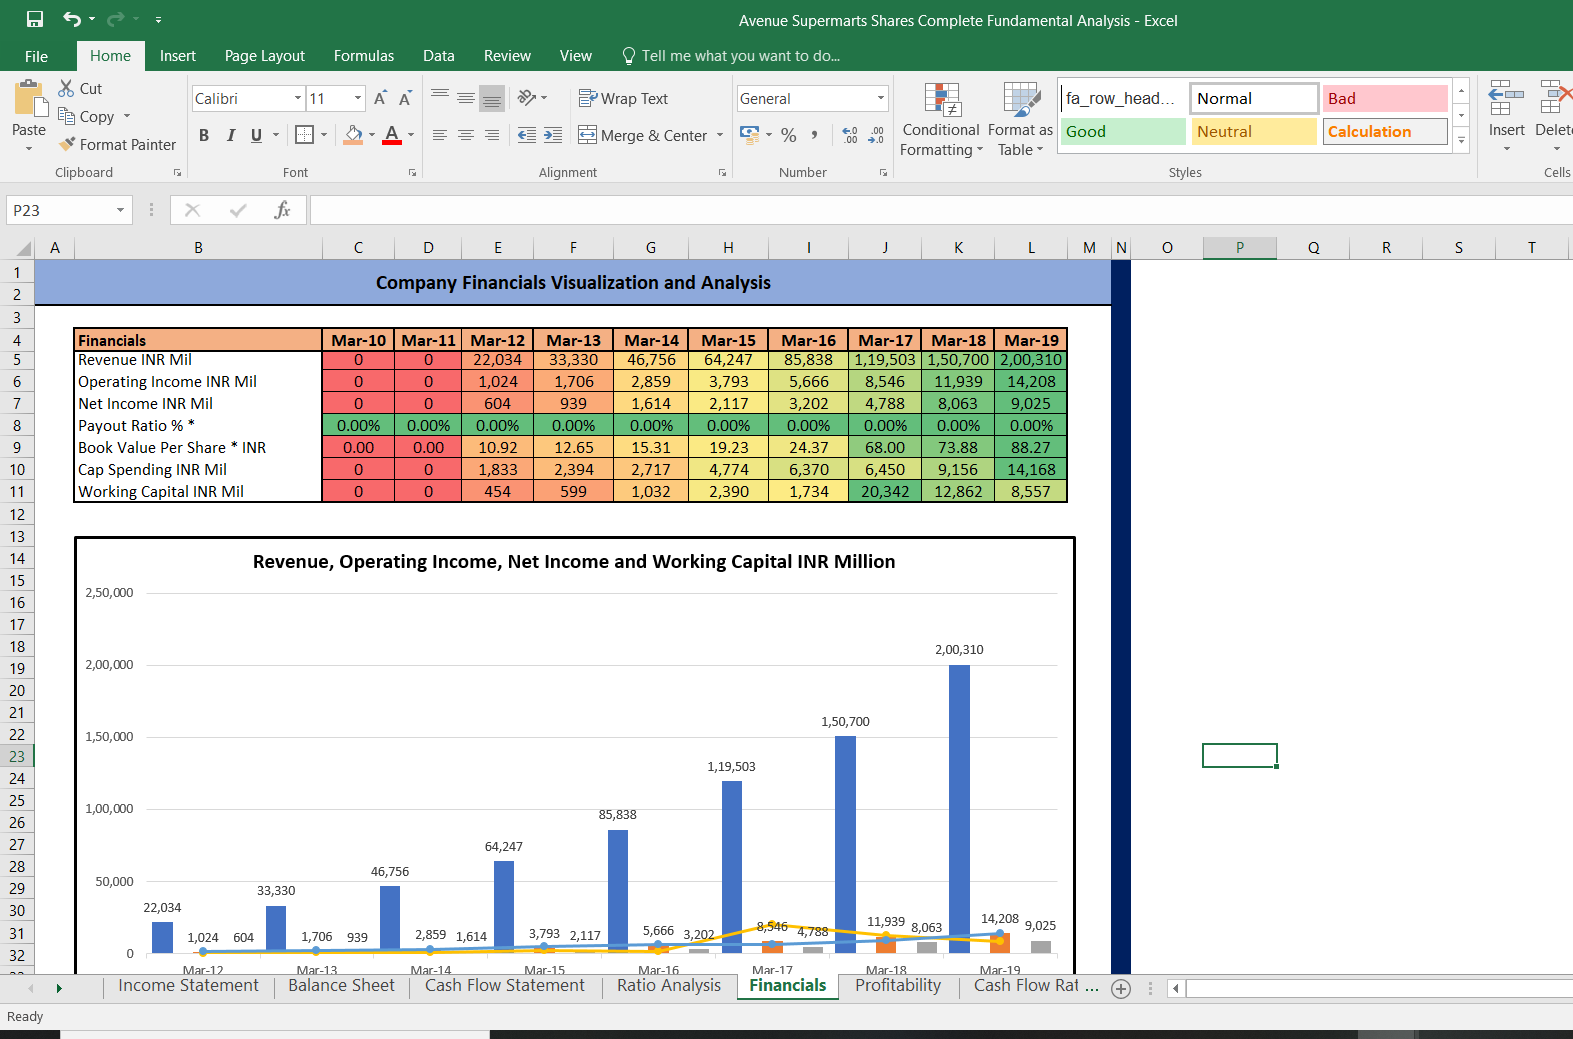The height and width of the screenshot is (1039, 1573).
Task: Toggle Bold formatting
Action: point(204,135)
